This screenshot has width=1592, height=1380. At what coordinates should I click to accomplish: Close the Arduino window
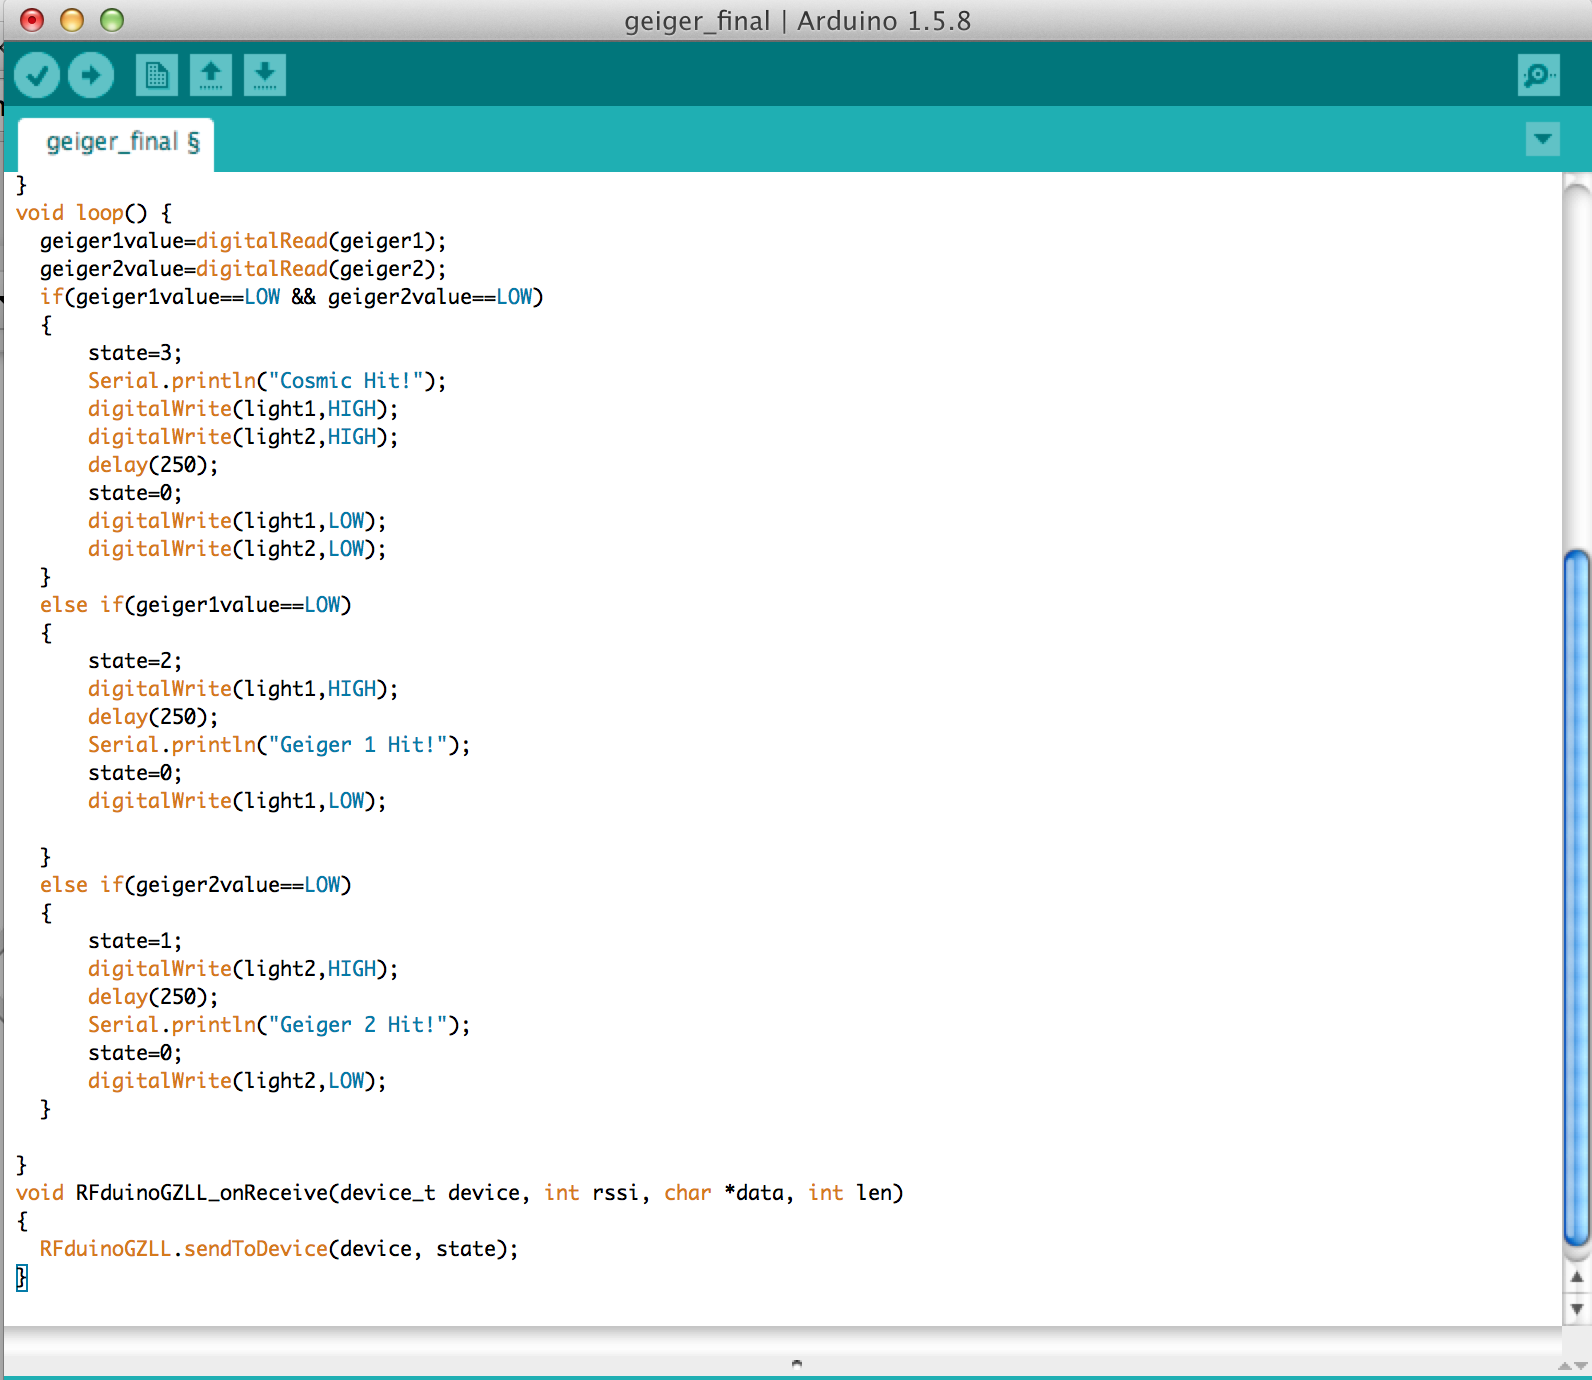point(32,20)
